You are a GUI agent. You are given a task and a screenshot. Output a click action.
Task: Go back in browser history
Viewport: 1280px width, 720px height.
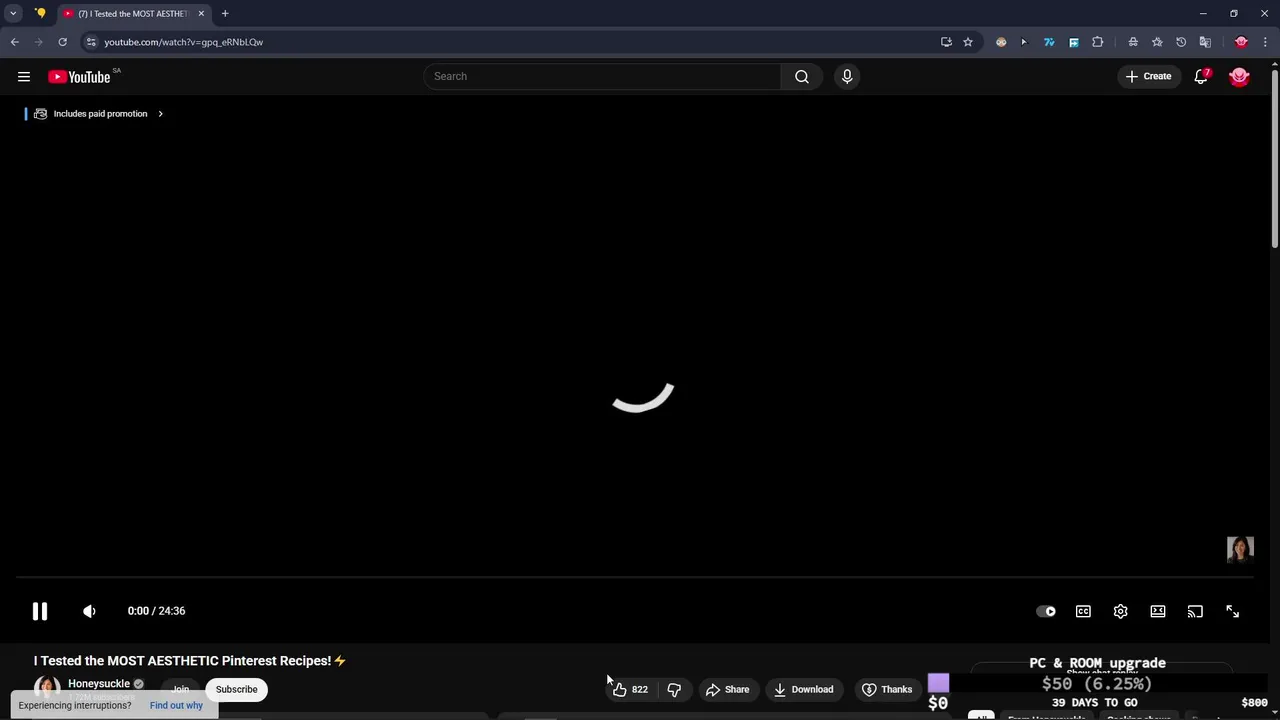(x=15, y=42)
